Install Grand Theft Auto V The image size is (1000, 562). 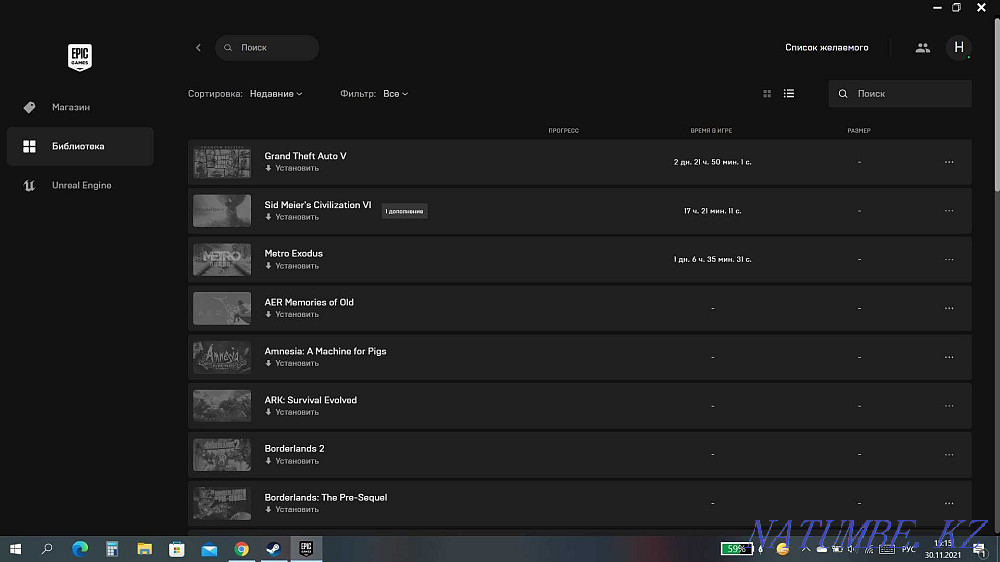point(292,168)
